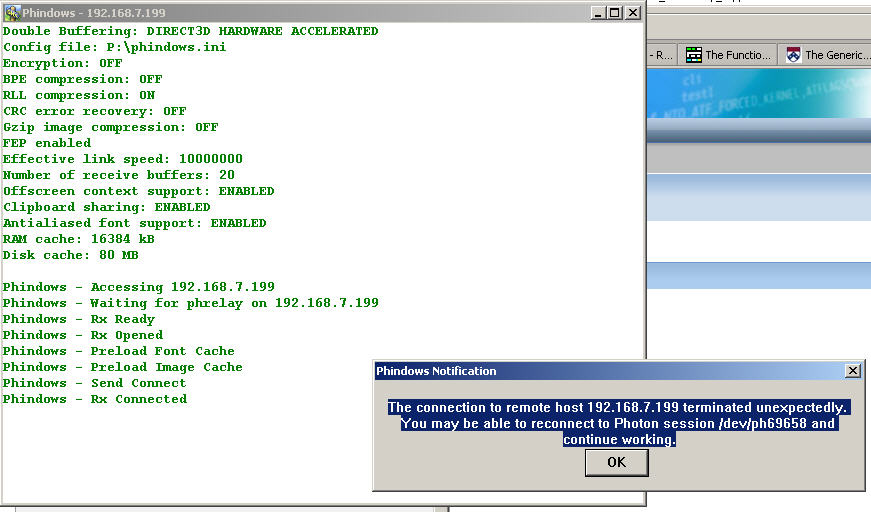
Task: Click the Phindows Notification title bar
Action: click(x=600, y=371)
